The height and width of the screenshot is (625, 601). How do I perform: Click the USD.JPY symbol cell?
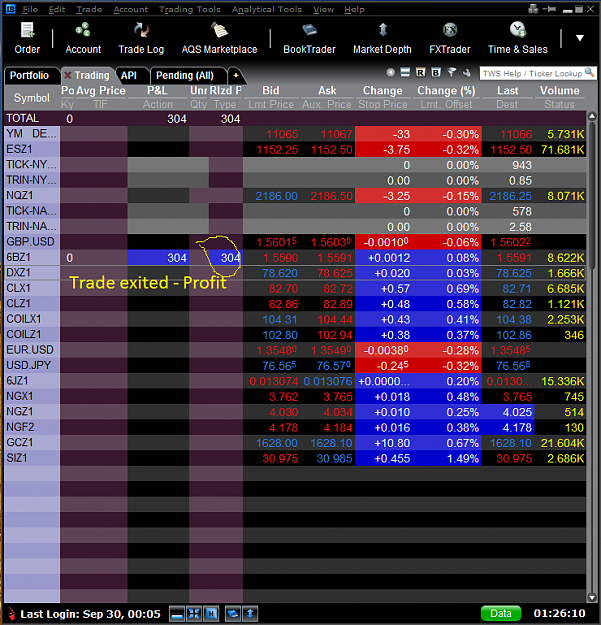tap(32, 365)
